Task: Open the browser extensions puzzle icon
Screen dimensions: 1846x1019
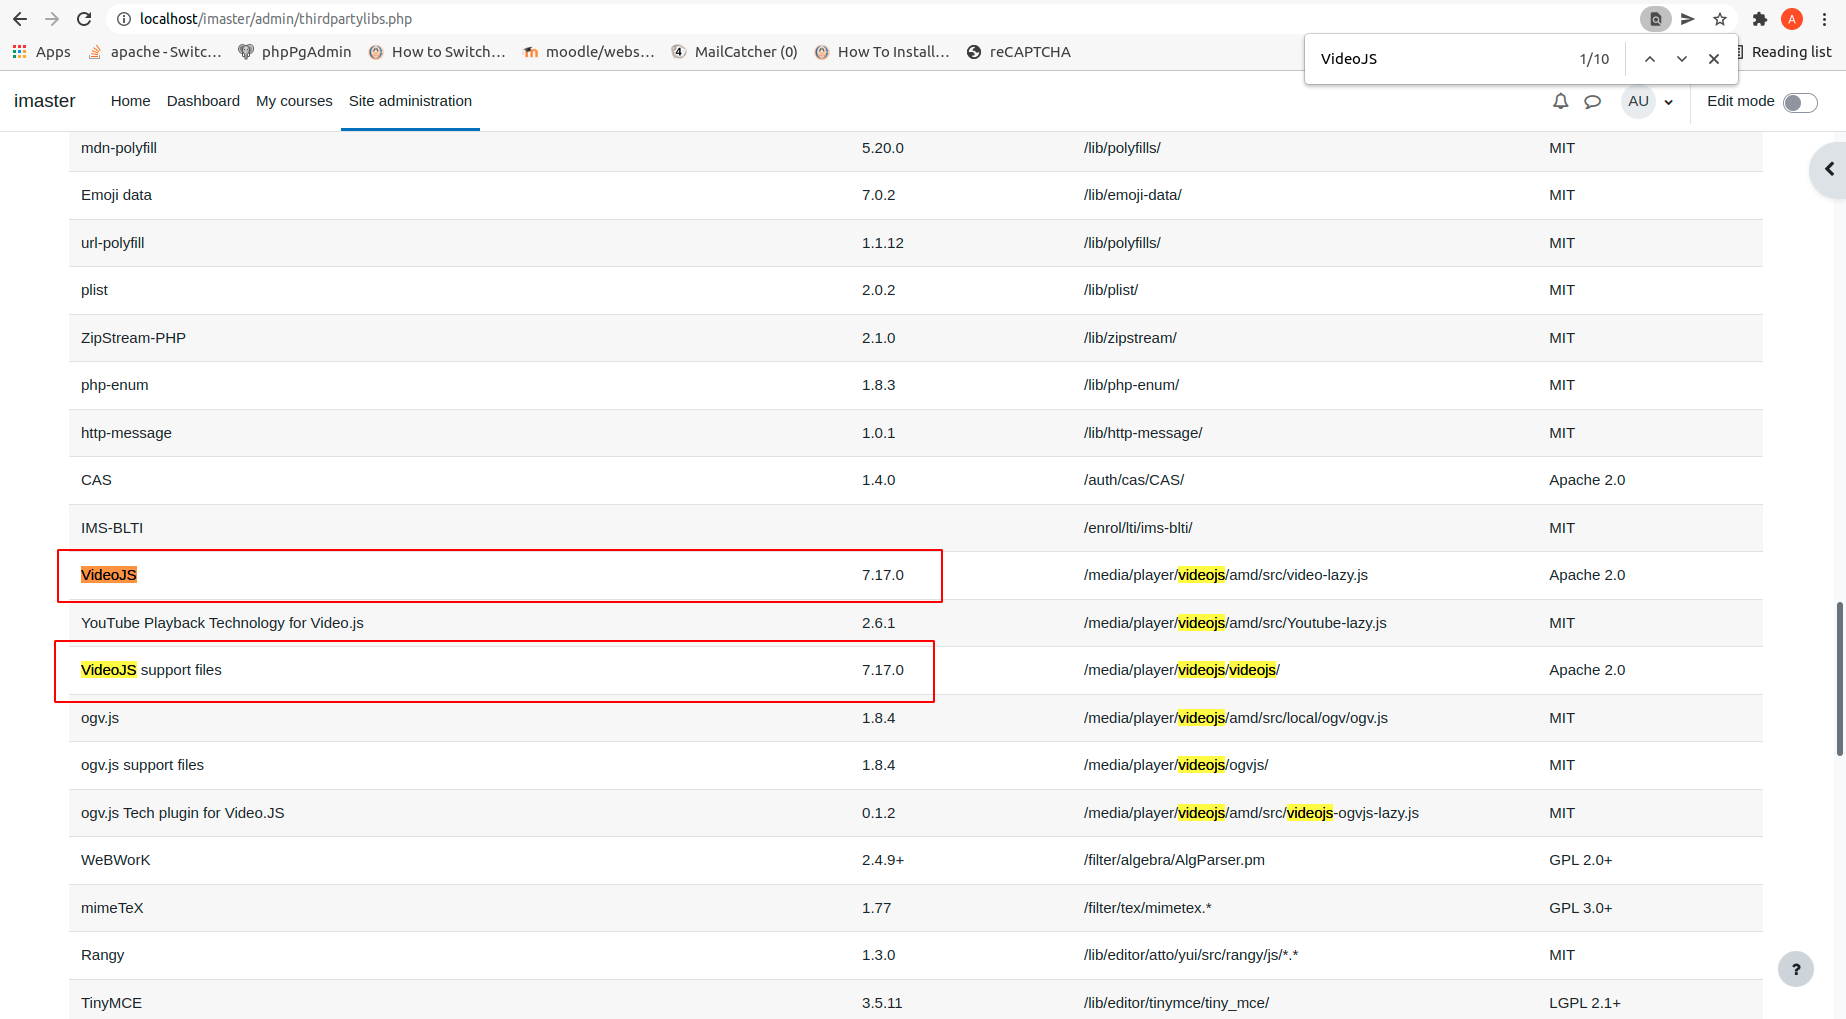Action: 1760,19
